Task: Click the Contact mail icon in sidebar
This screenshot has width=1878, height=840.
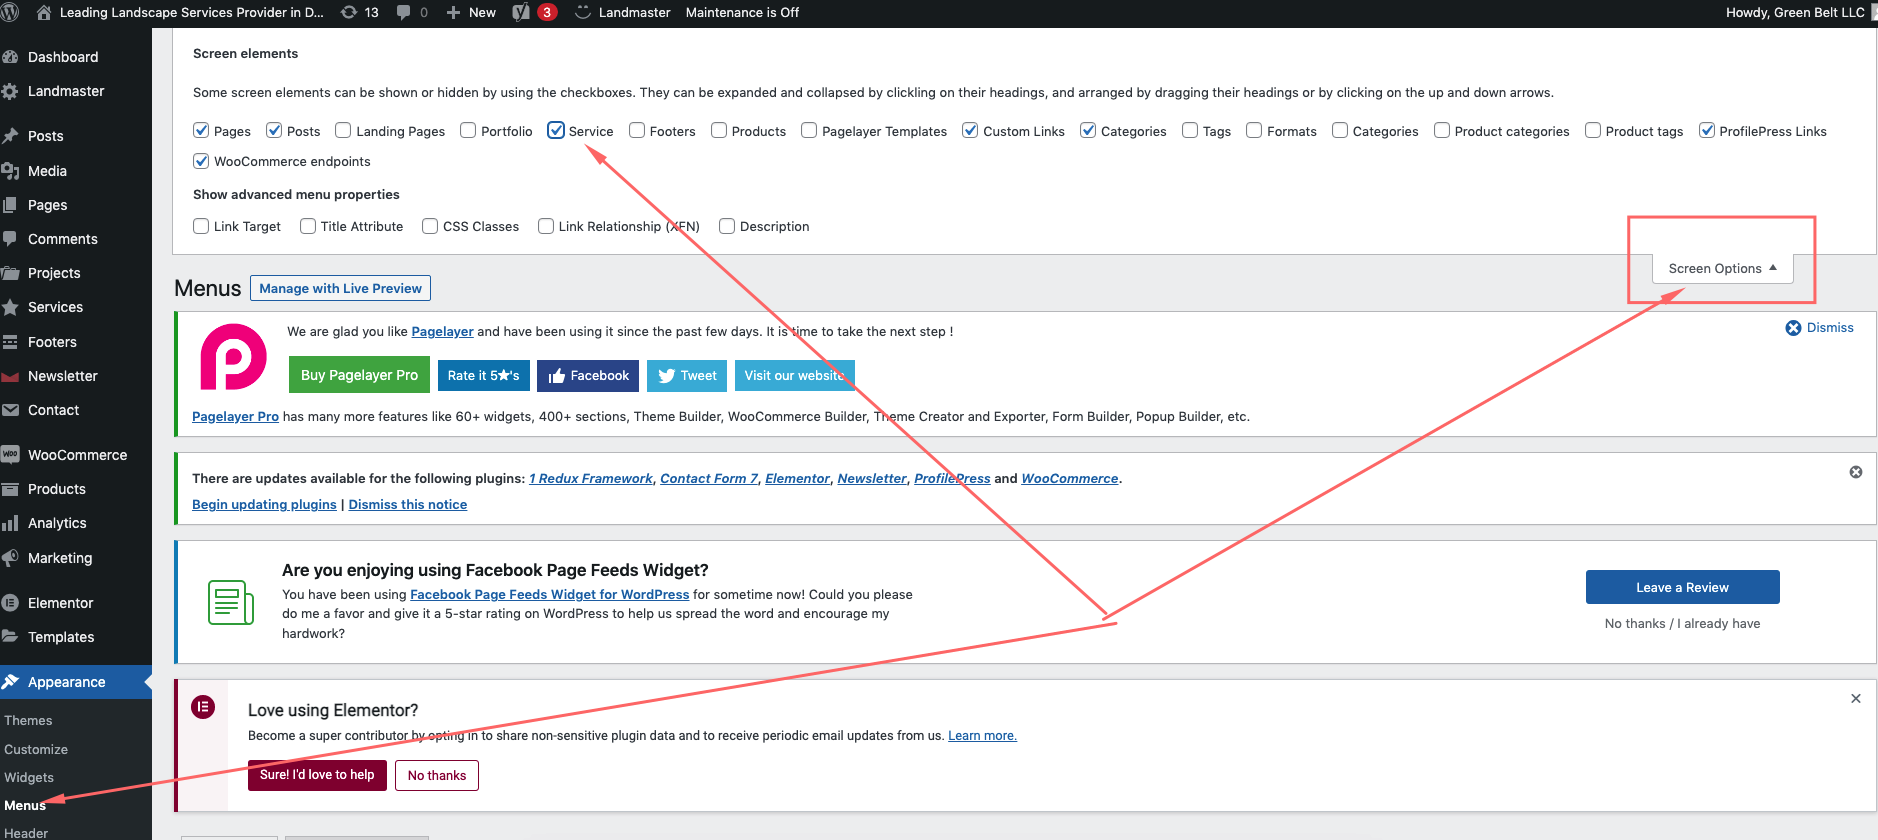Action: pos(10,410)
